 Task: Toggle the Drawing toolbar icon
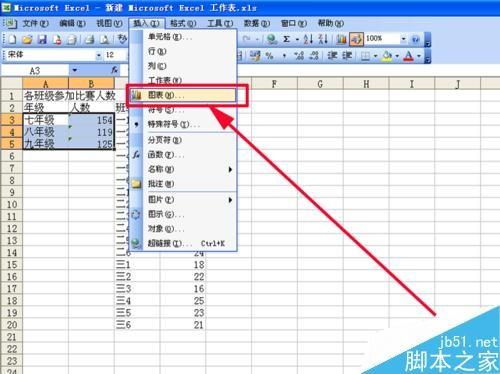pyautogui.click(x=356, y=39)
